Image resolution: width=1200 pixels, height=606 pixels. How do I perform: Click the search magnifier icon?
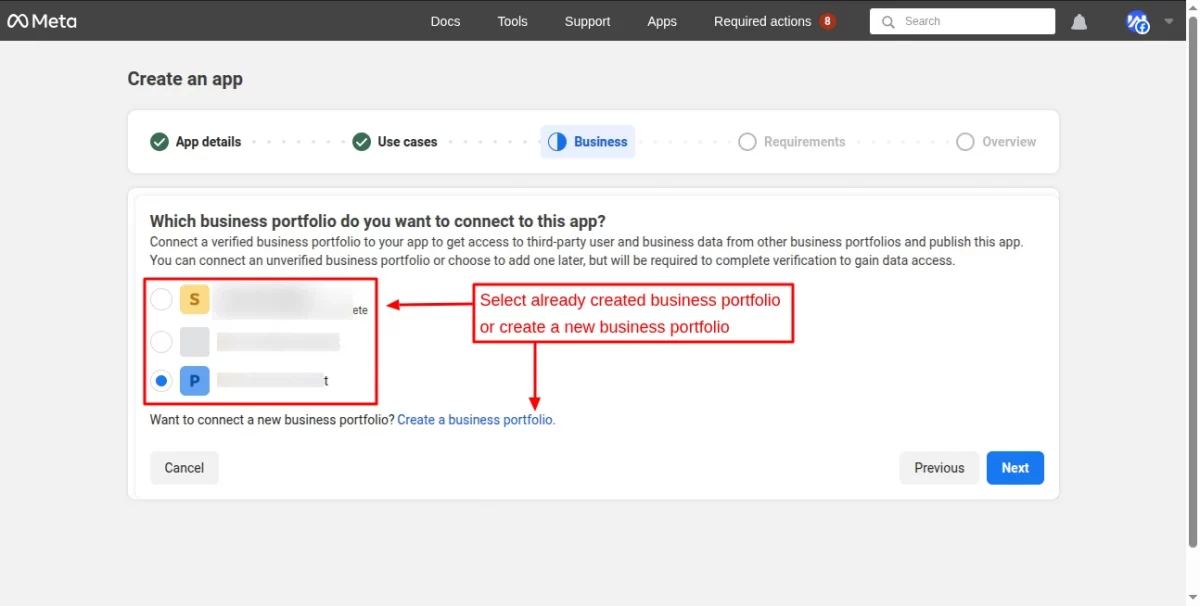click(x=888, y=21)
